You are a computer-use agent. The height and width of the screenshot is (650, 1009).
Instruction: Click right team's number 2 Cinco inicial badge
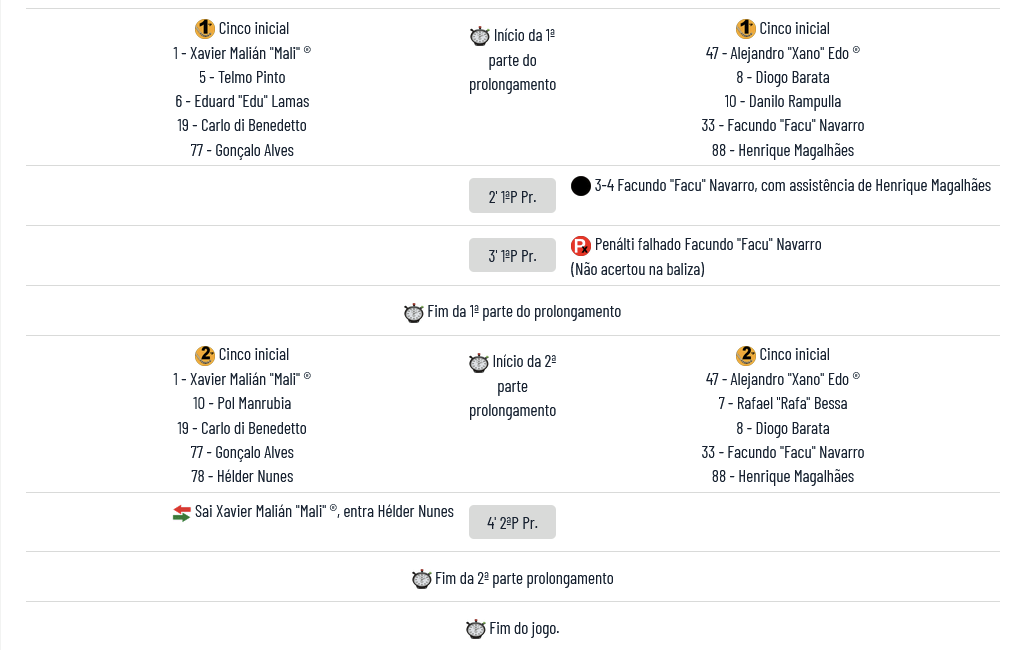(x=746, y=355)
